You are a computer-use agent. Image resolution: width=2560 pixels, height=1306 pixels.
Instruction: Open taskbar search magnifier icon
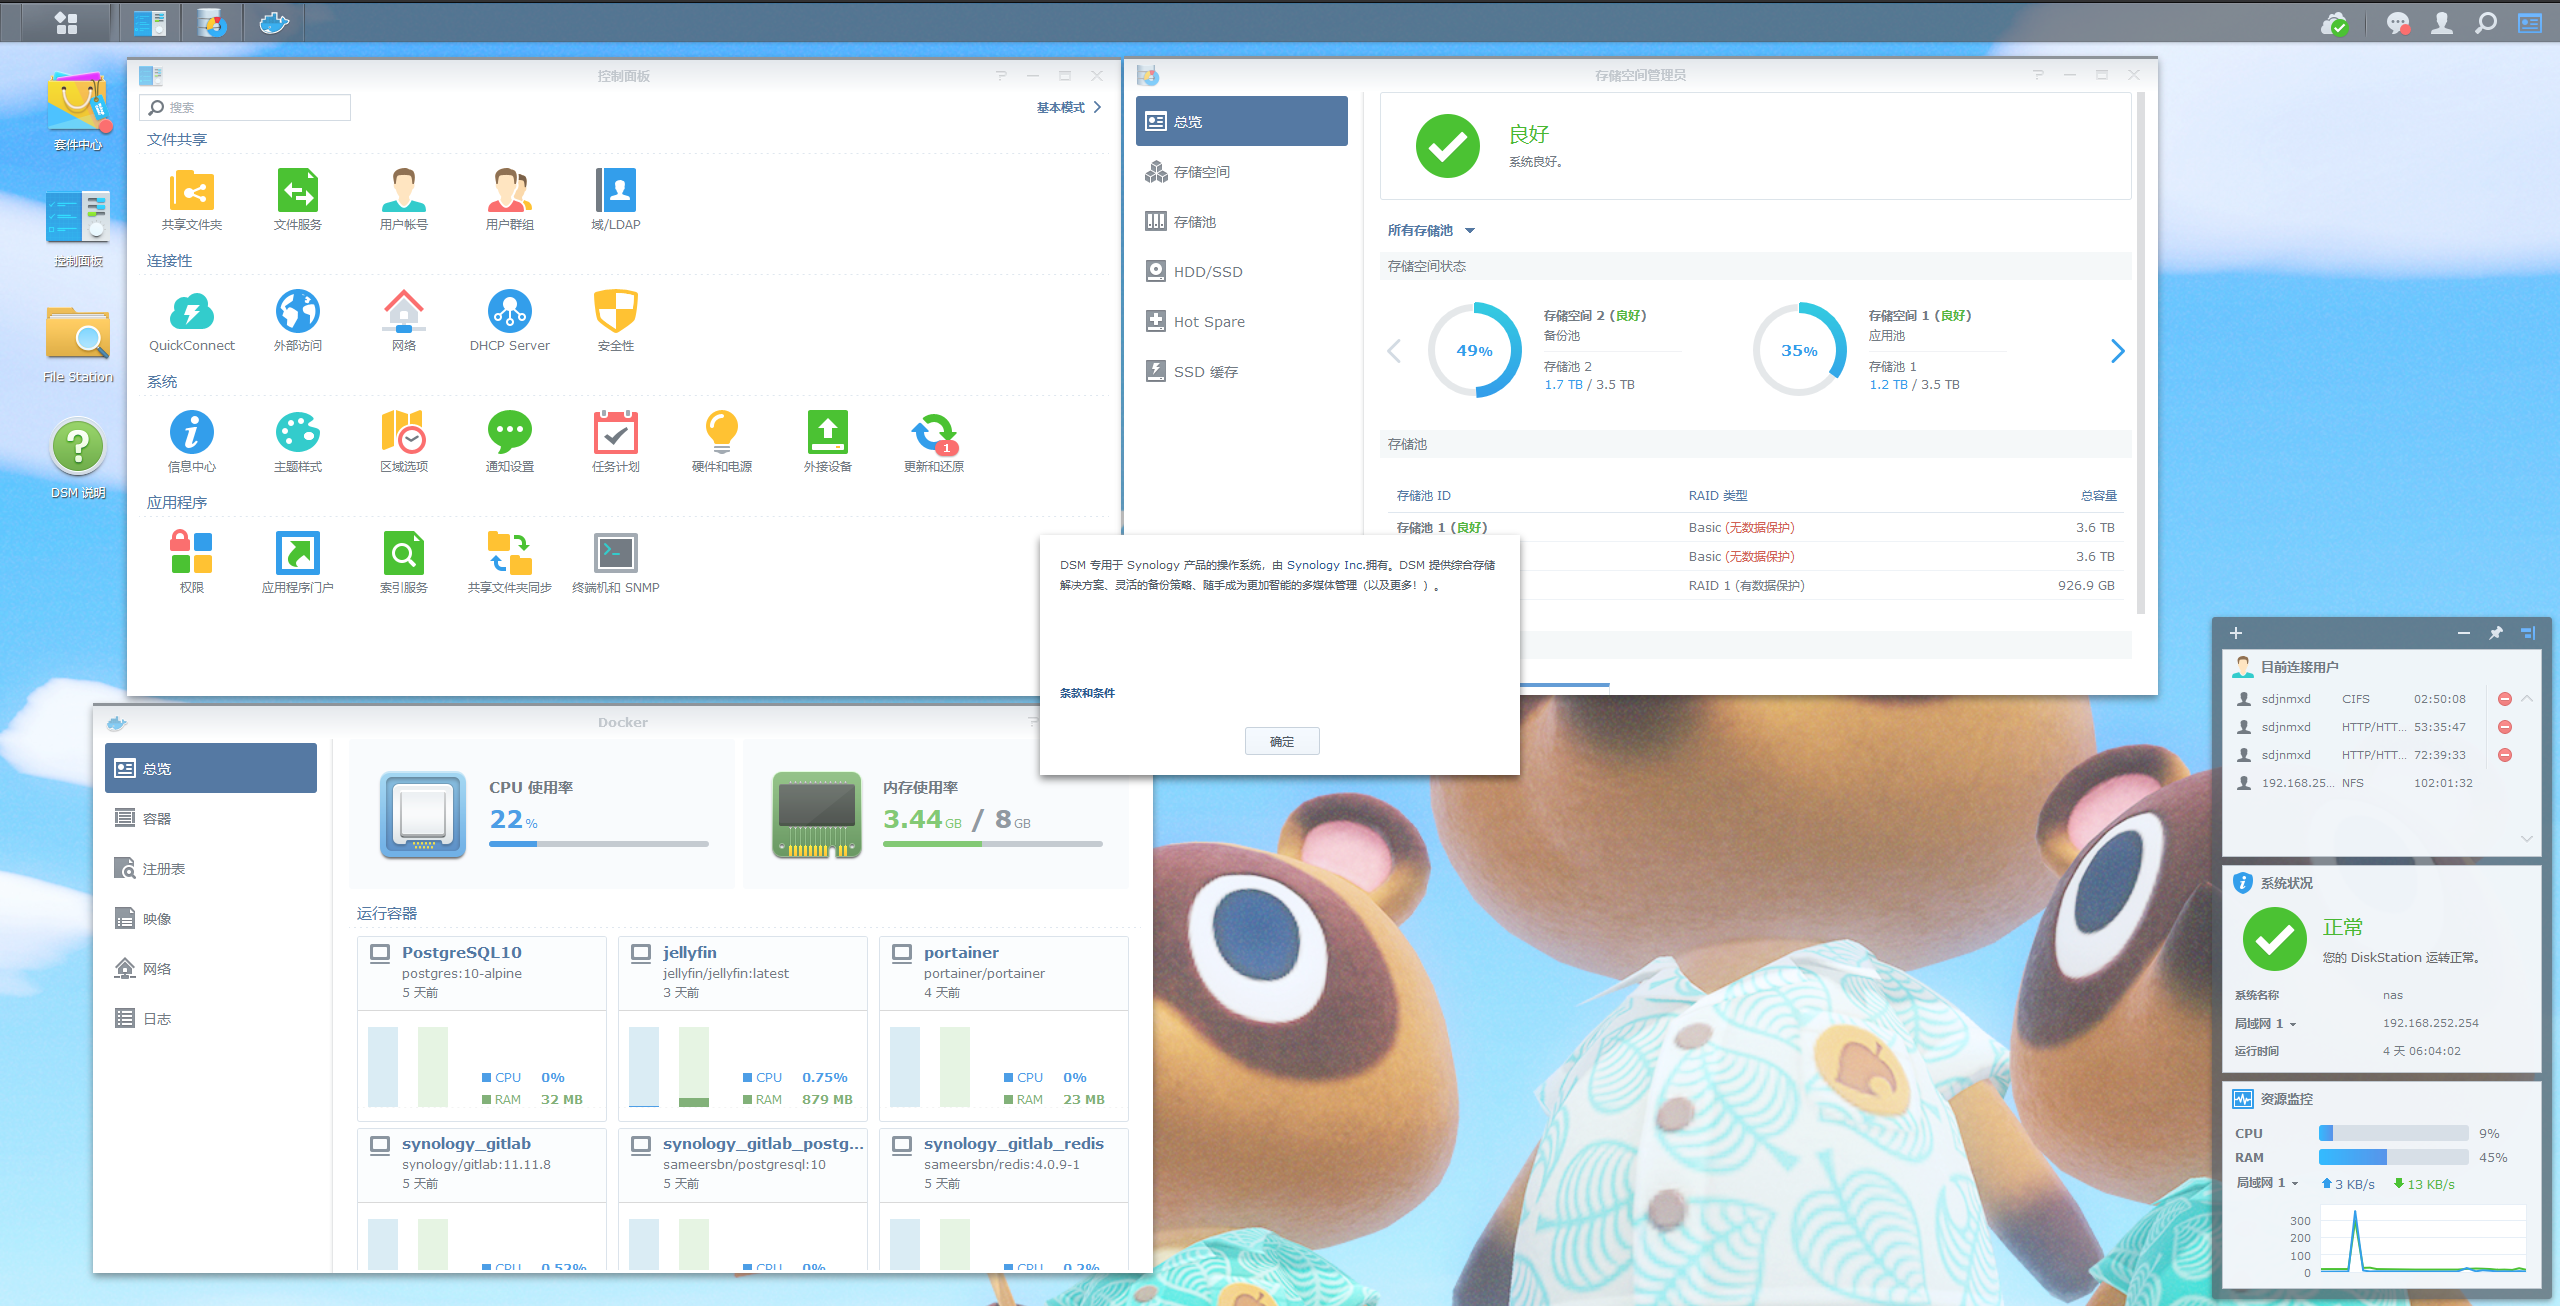pos(2486,22)
